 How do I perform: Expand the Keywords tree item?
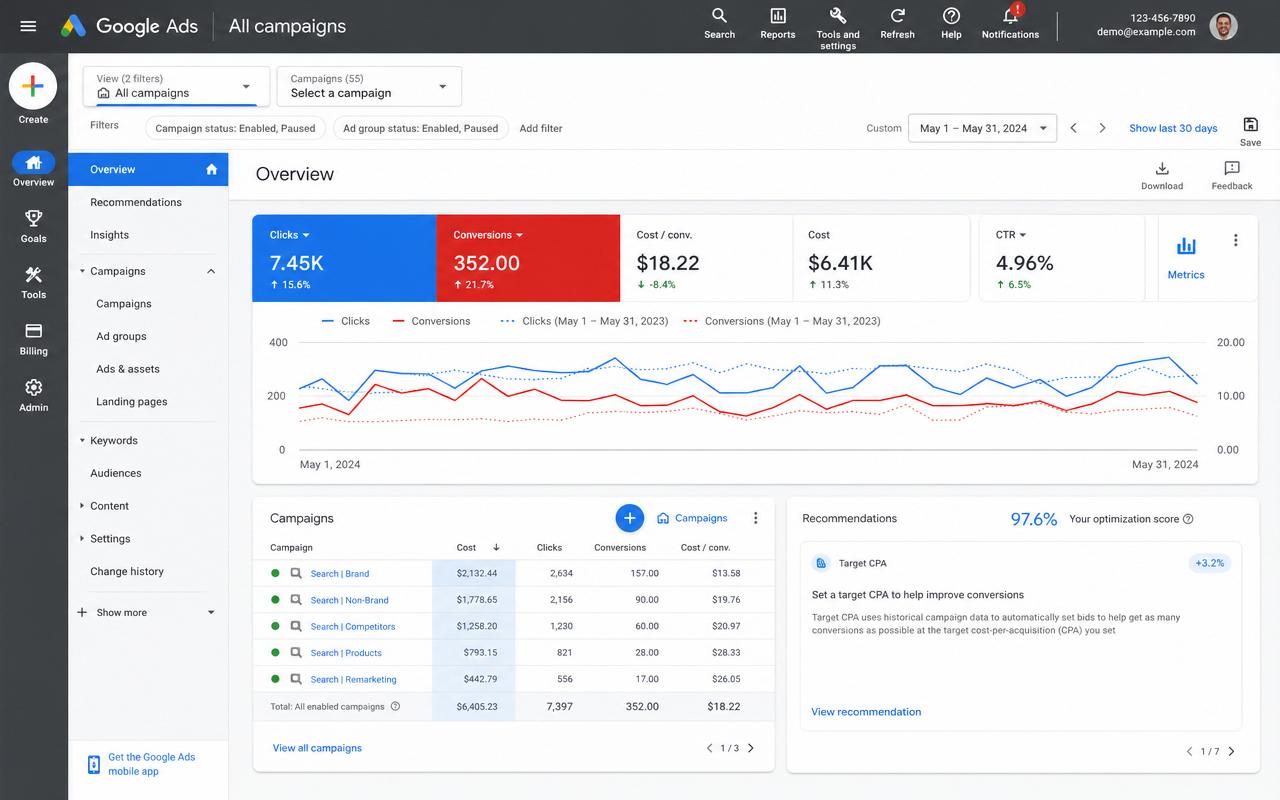point(82,440)
